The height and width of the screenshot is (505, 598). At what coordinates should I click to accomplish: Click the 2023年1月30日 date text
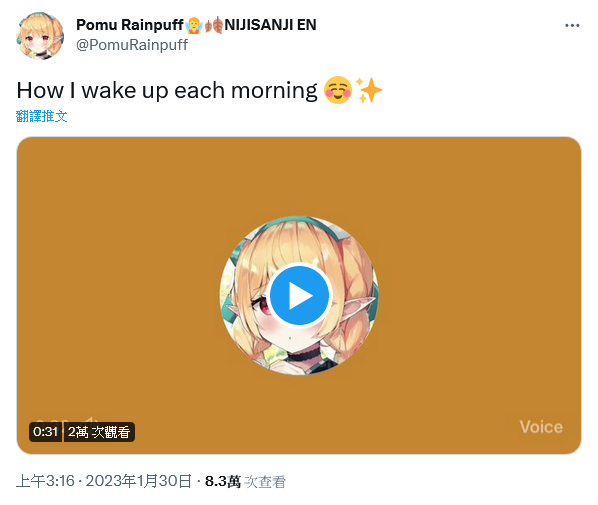click(138, 481)
